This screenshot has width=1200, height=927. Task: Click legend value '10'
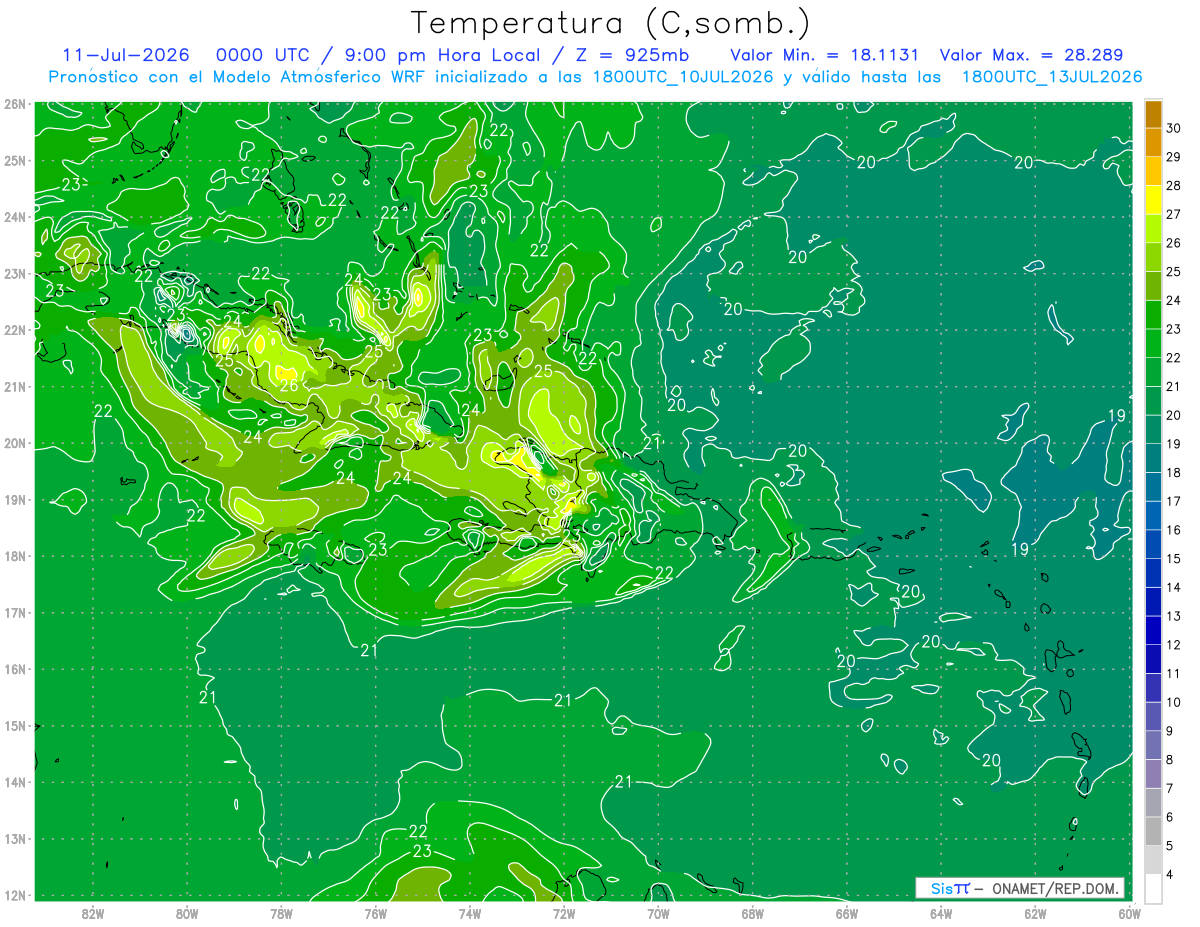pyautogui.click(x=1175, y=703)
